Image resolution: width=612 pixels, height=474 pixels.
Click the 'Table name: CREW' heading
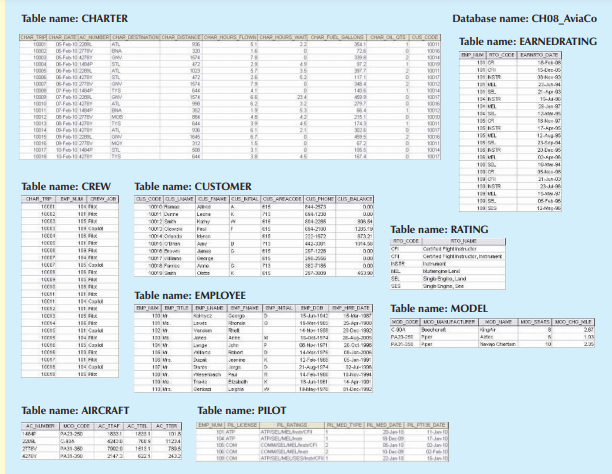66,186
